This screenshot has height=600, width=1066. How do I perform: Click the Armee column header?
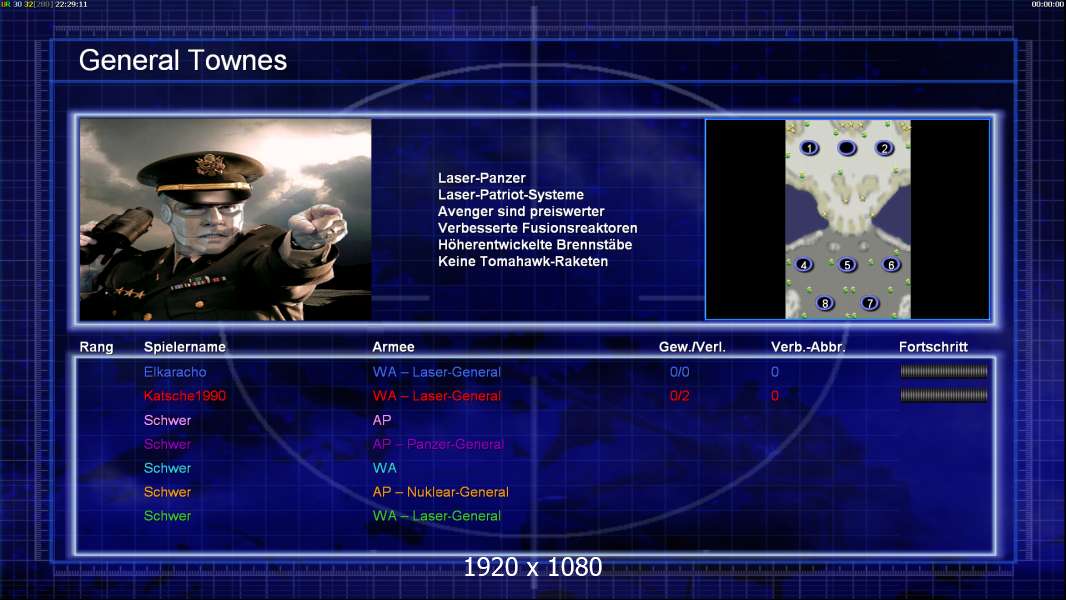pos(393,347)
